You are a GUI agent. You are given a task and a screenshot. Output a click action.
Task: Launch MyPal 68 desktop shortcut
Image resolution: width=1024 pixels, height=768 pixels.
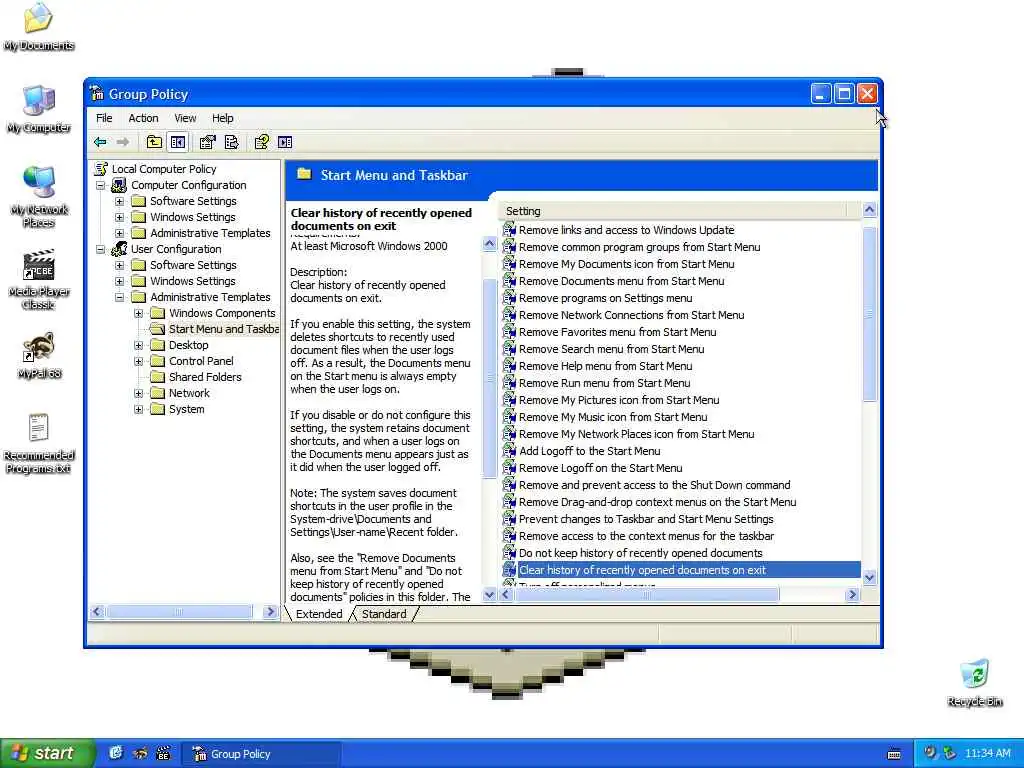click(39, 357)
